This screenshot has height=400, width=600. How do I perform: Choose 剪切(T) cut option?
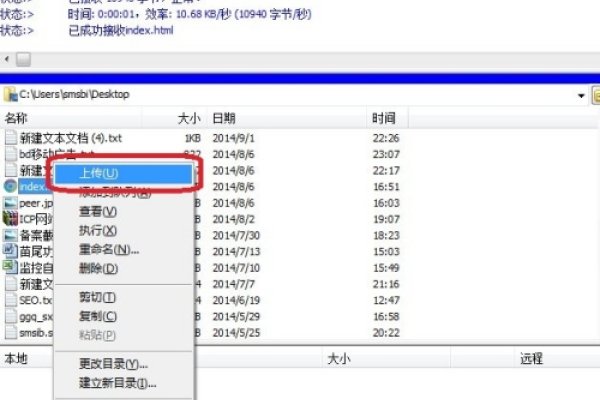(x=97, y=298)
